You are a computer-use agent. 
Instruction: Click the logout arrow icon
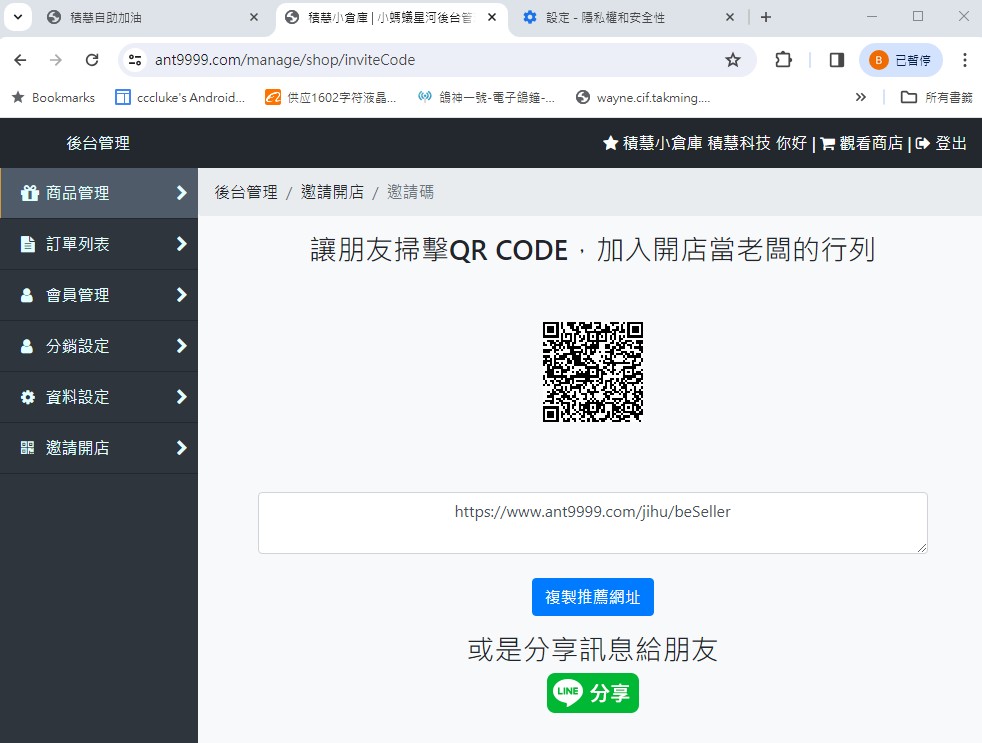923,144
